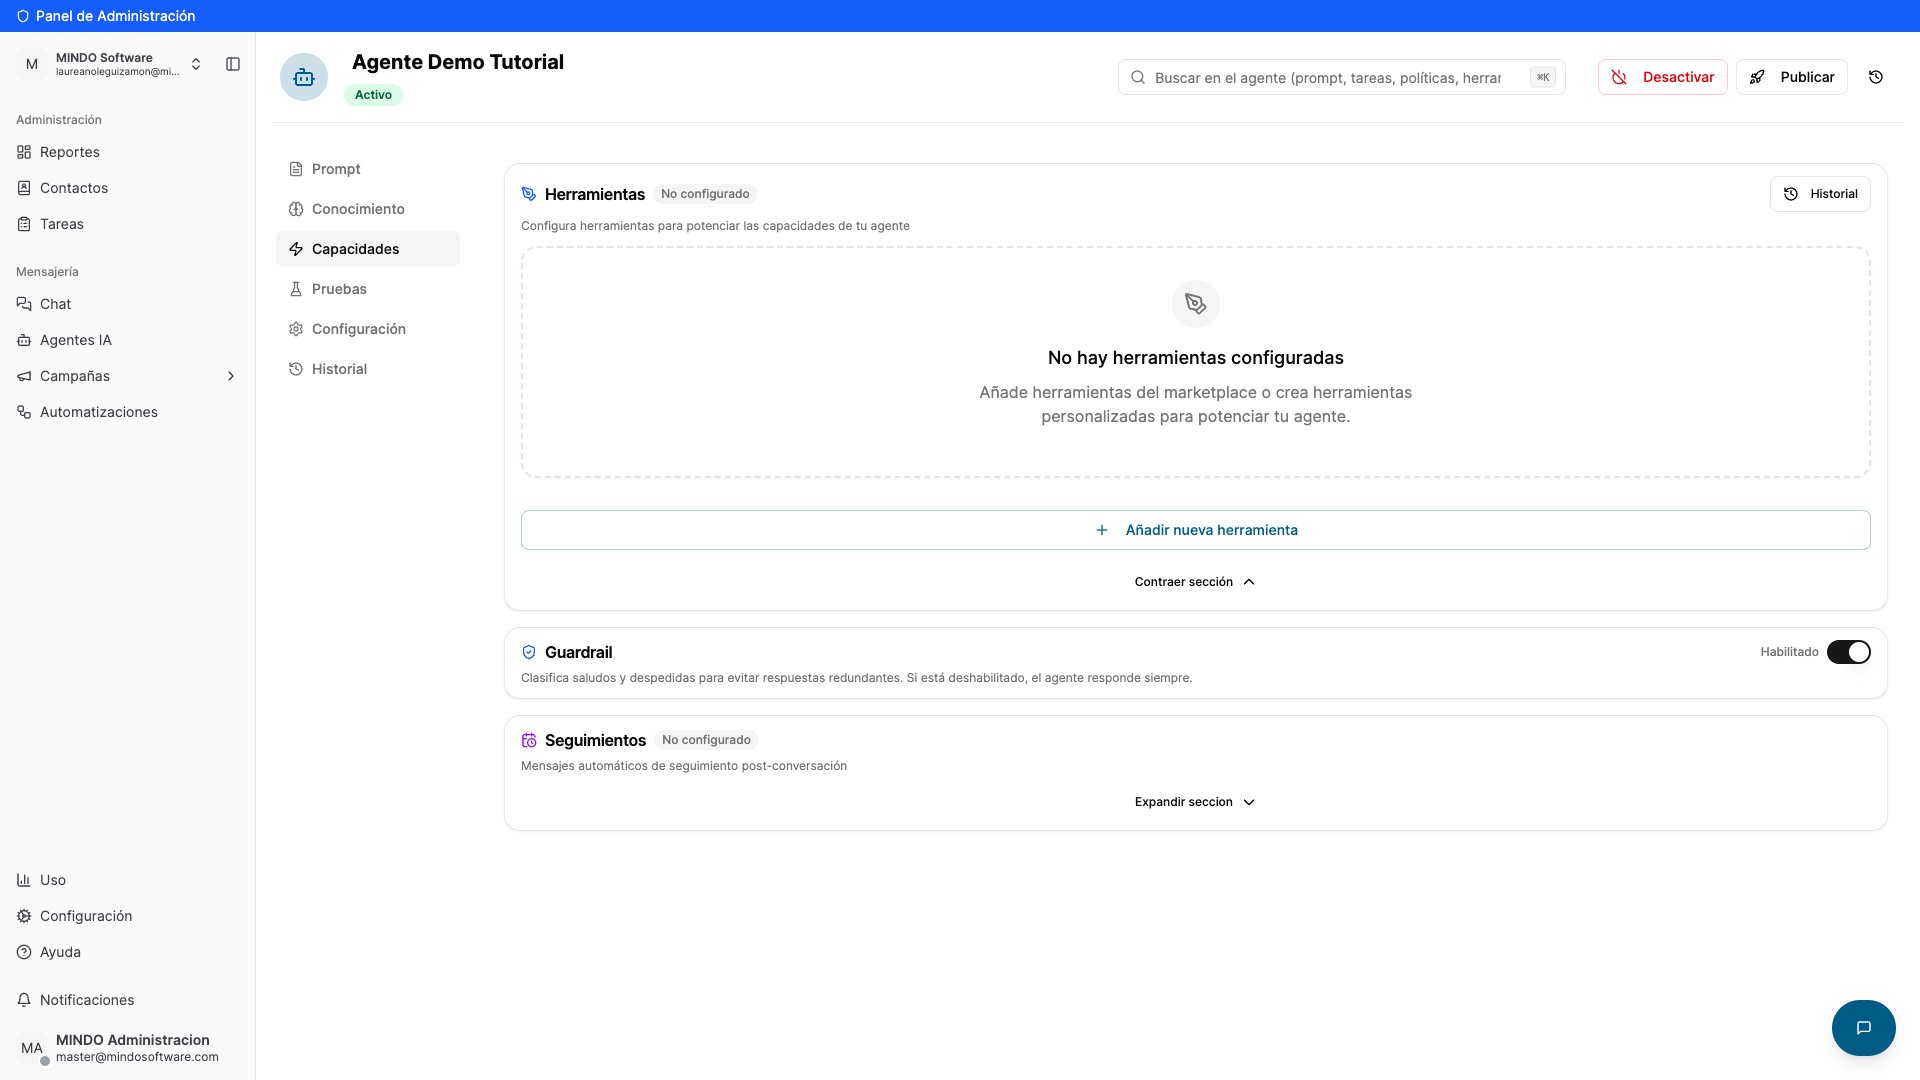
Task: Toggle the sidebar collapse icon
Action: pos(233,64)
